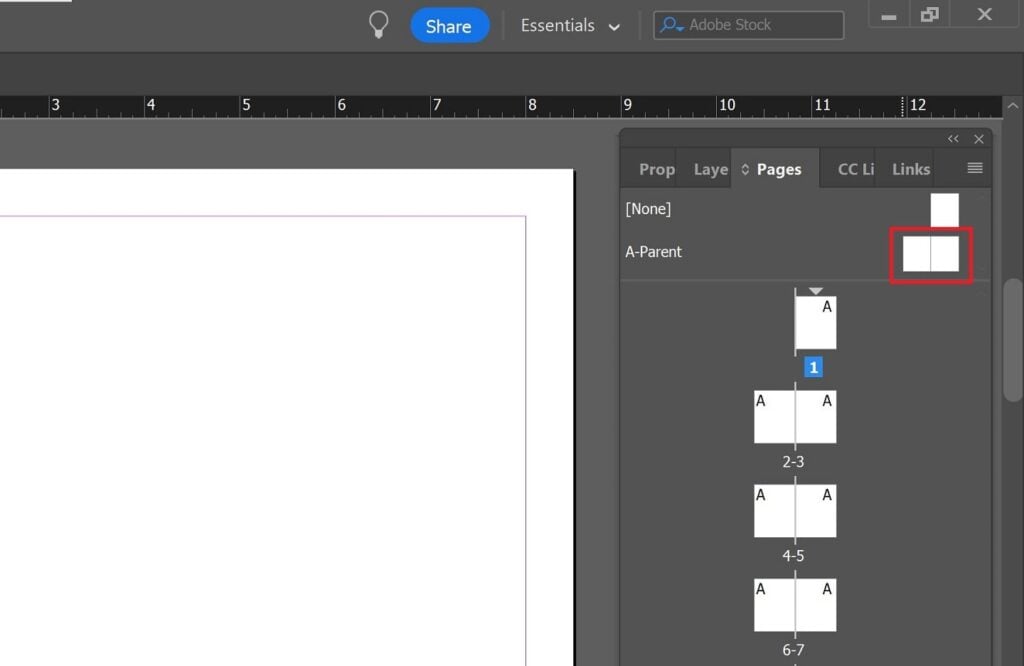Click the Share button
1024x666 pixels.
point(449,26)
